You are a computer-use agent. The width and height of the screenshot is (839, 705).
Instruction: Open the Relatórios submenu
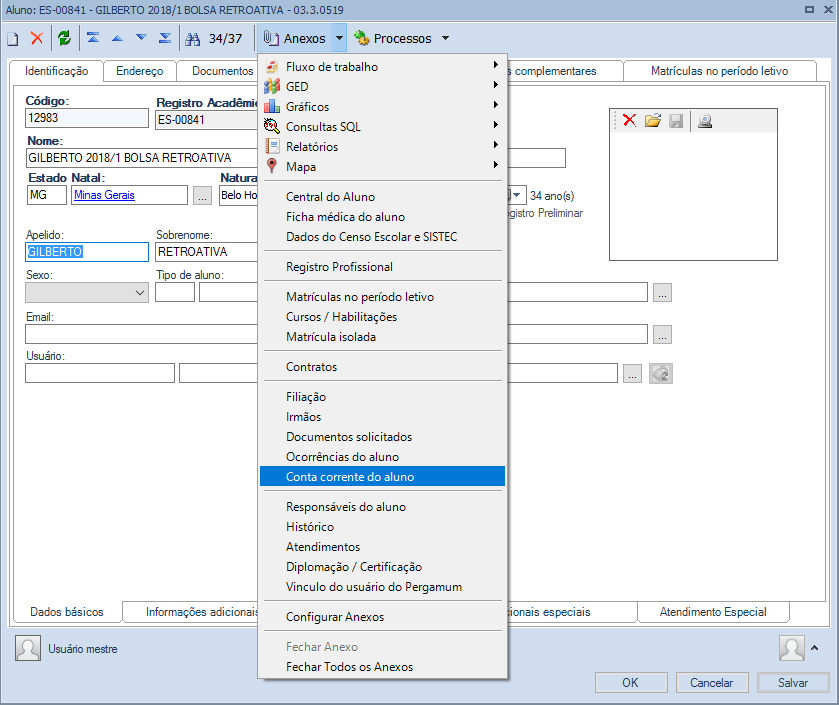pos(383,147)
